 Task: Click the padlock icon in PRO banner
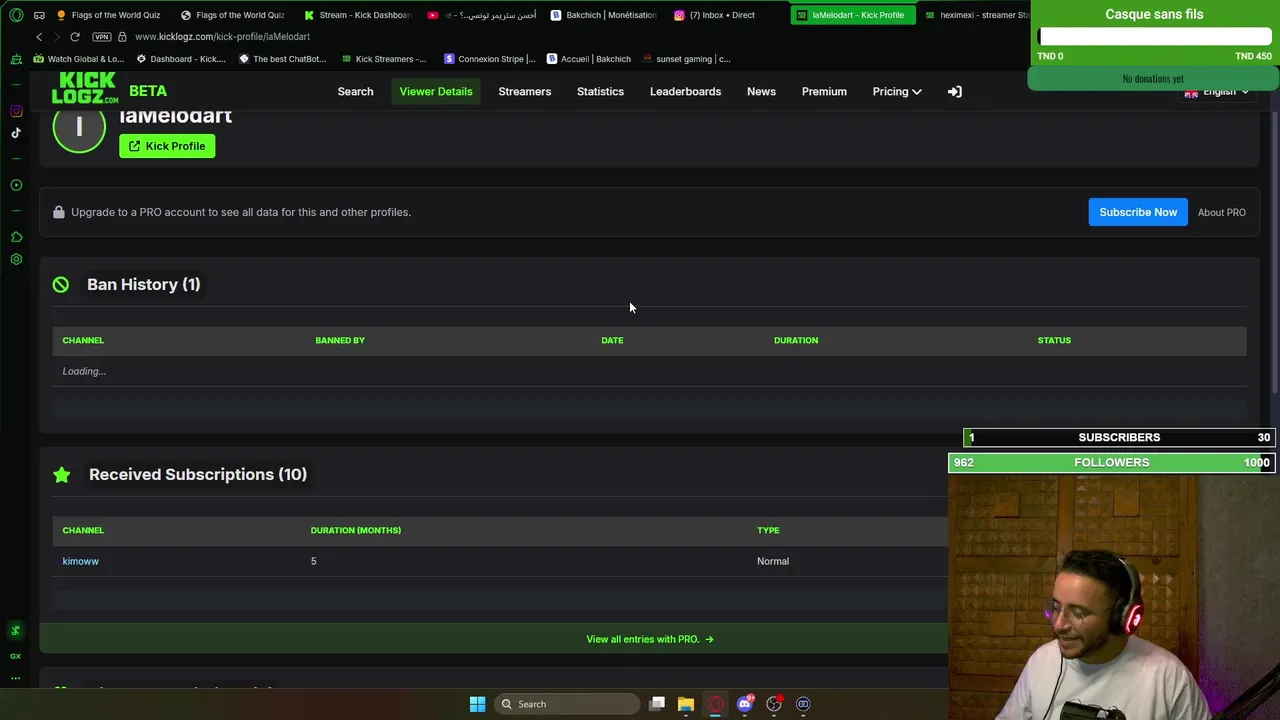click(59, 212)
